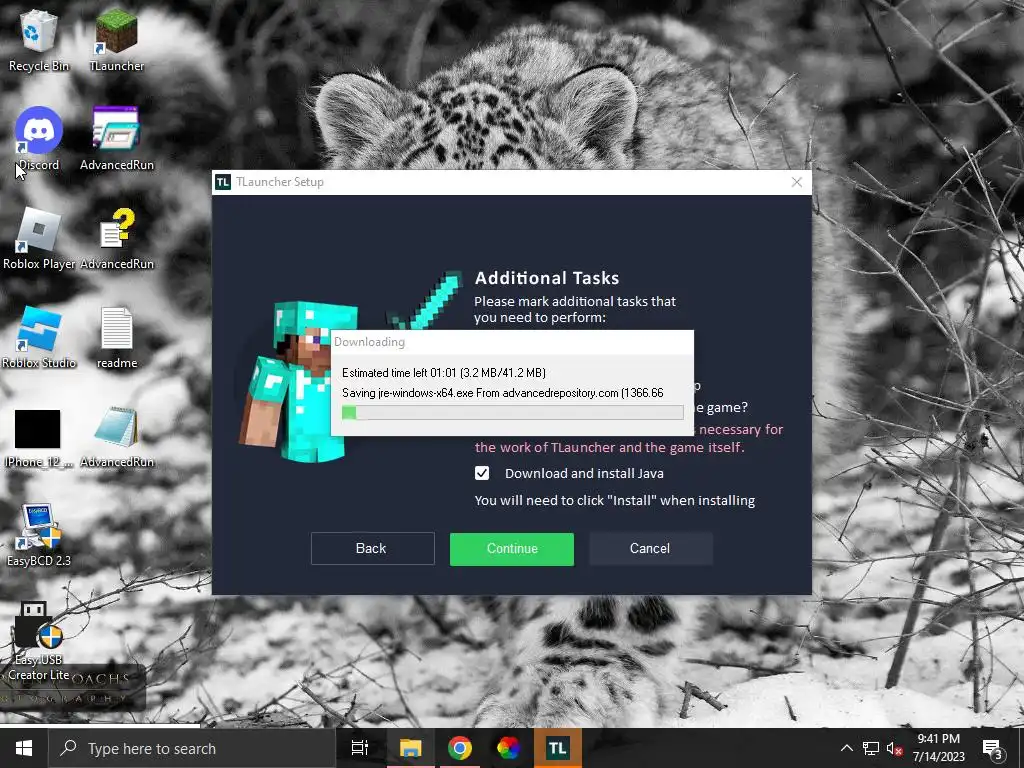
Task: Click the Estimated time left text
Action: click(x=444, y=373)
